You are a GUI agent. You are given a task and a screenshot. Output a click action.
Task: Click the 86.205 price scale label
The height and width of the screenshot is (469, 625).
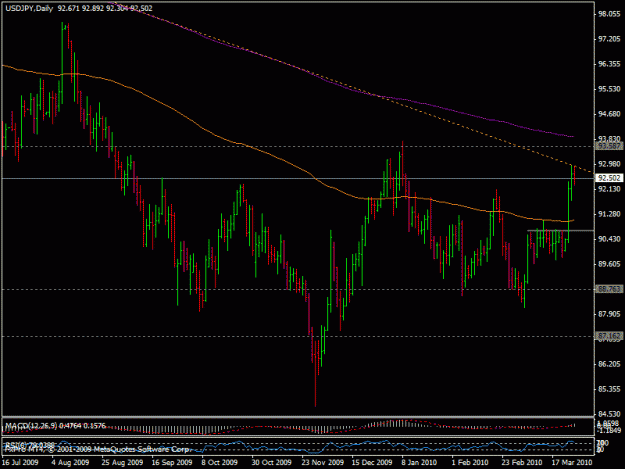point(609,364)
